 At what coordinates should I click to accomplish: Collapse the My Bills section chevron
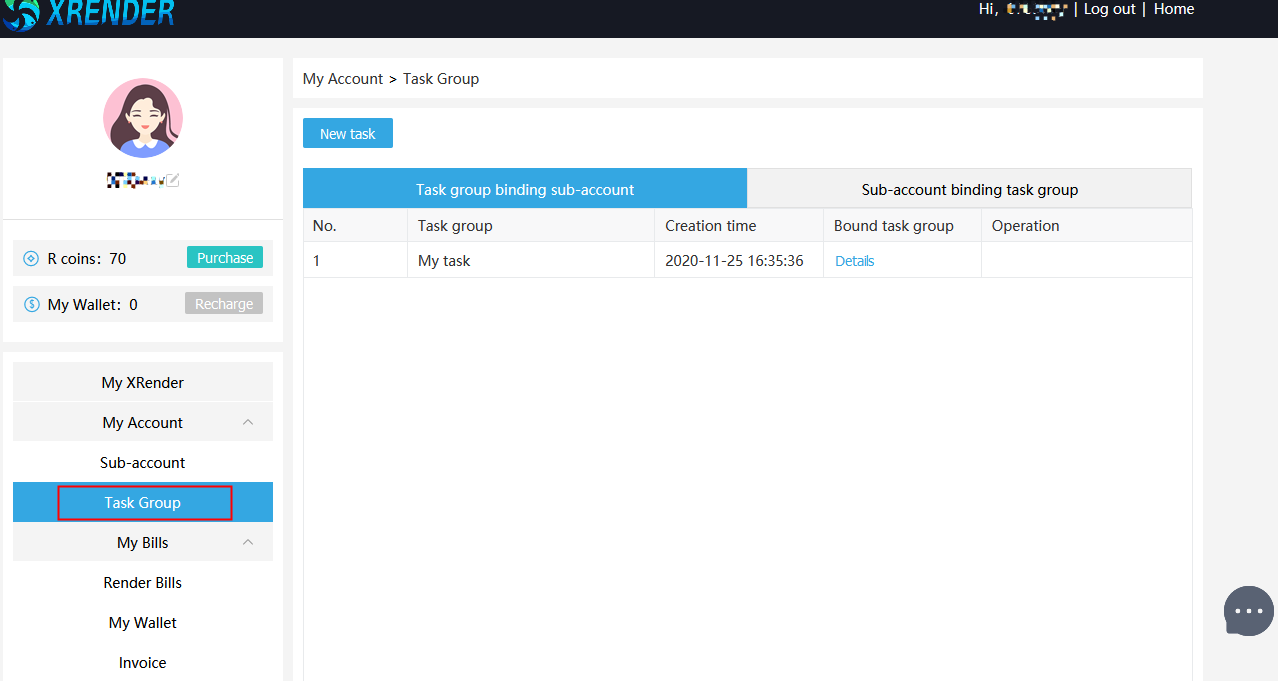pyautogui.click(x=248, y=542)
